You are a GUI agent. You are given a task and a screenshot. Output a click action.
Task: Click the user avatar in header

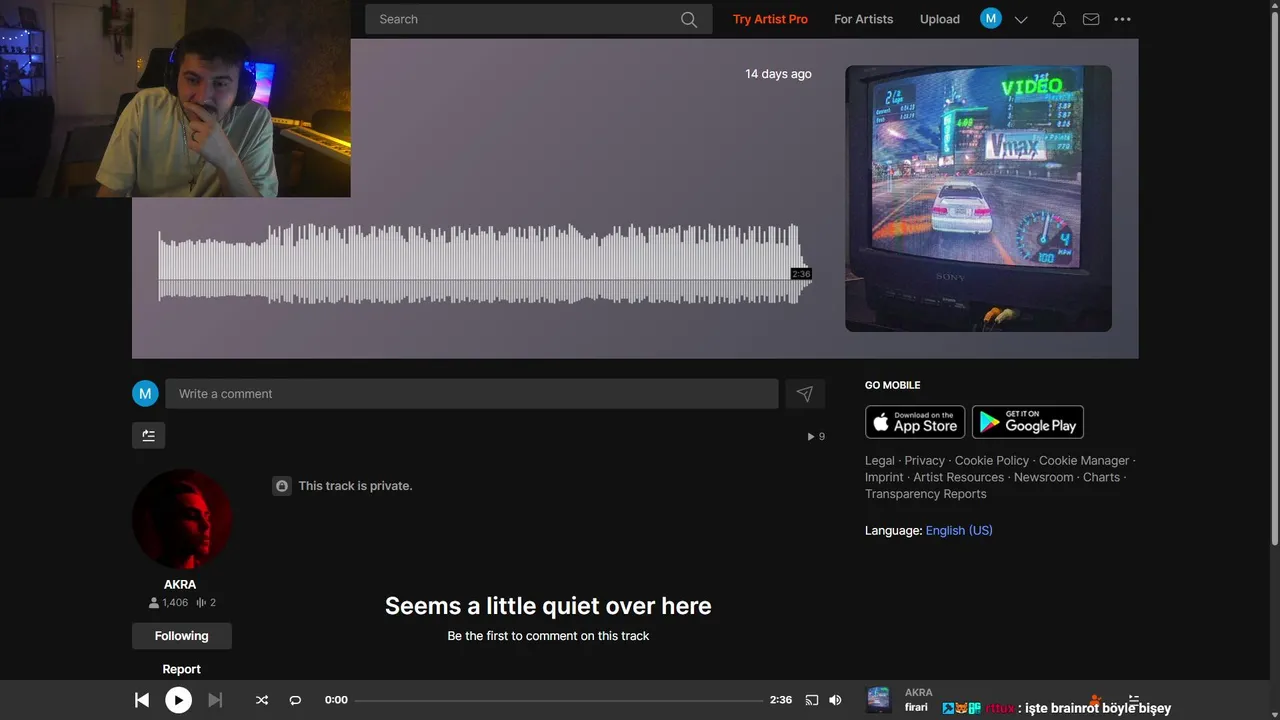click(x=991, y=18)
